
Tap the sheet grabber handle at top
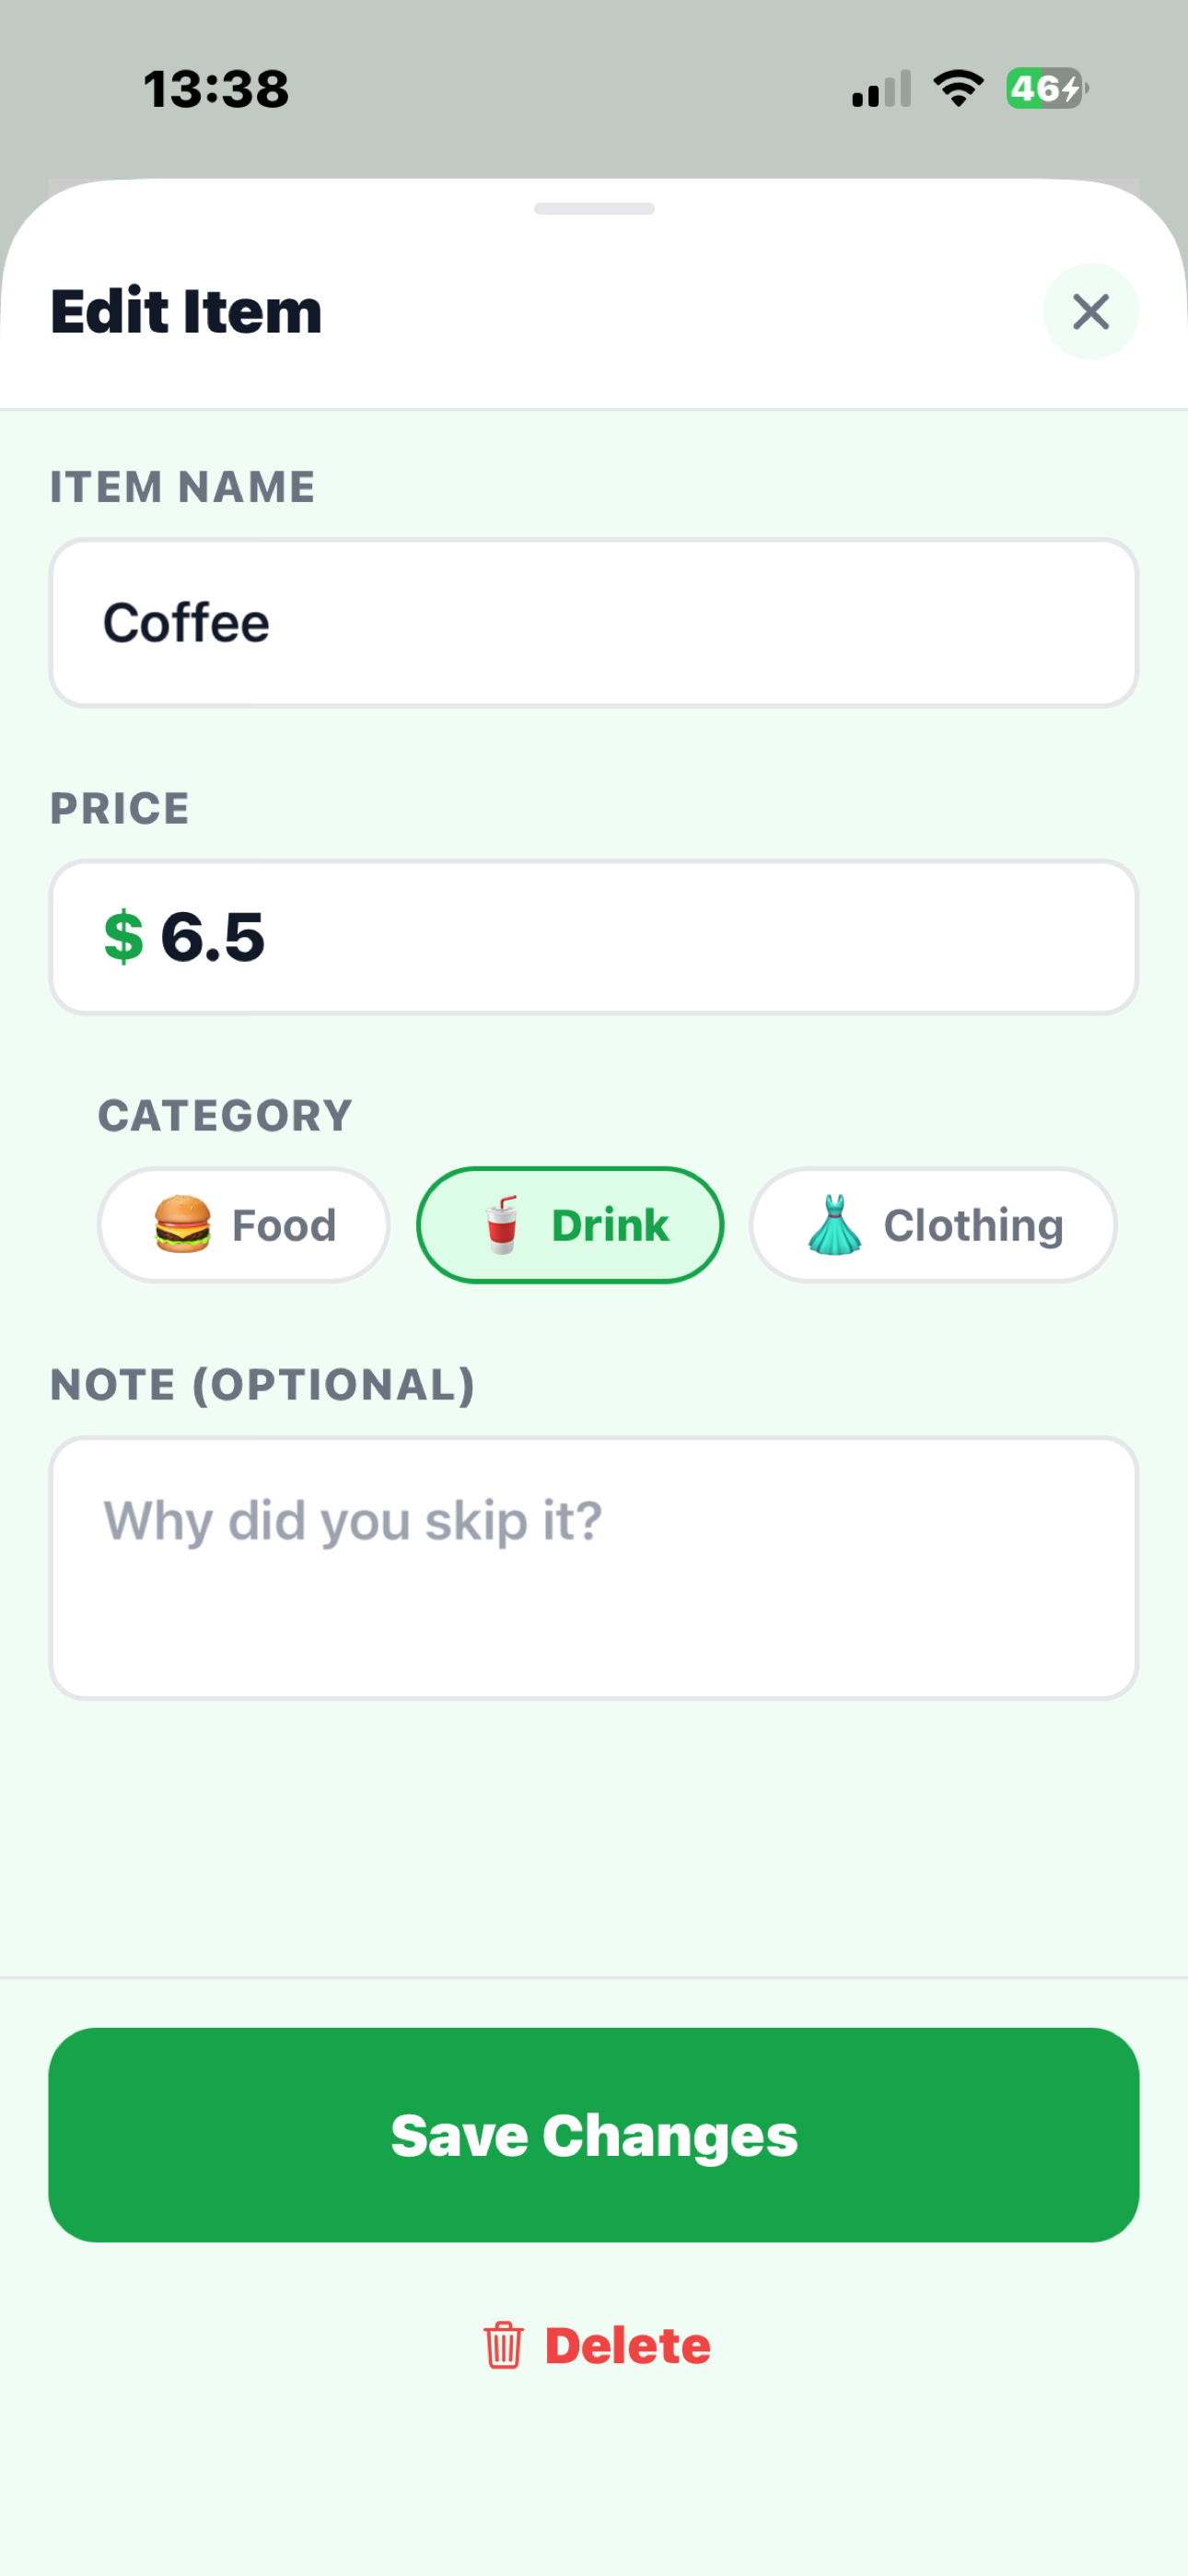(x=594, y=208)
